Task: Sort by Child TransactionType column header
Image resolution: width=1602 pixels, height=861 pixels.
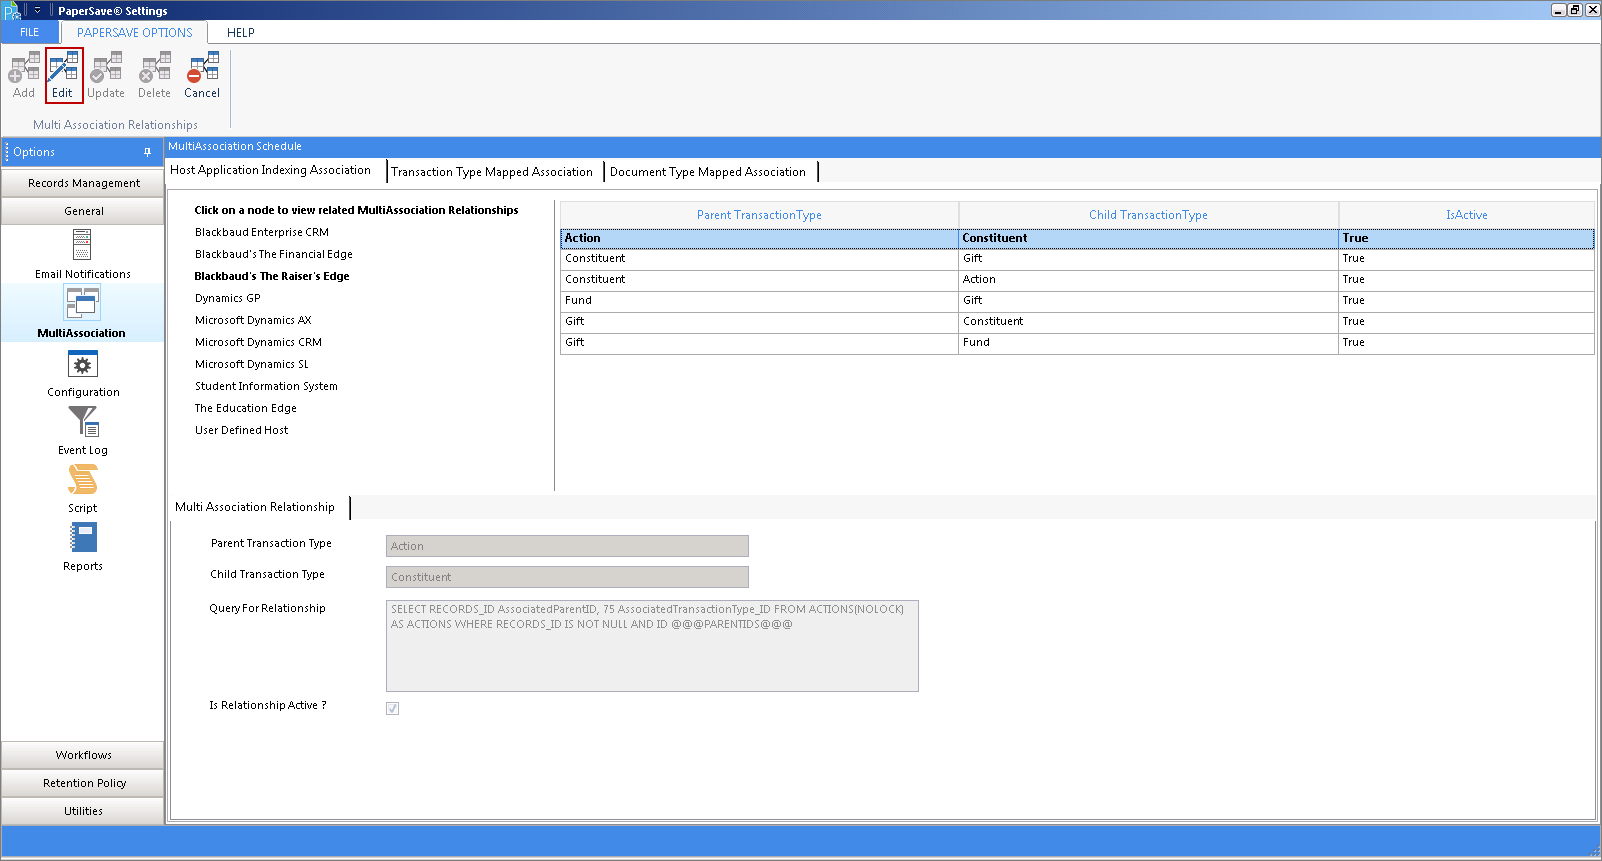Action: 1148,215
